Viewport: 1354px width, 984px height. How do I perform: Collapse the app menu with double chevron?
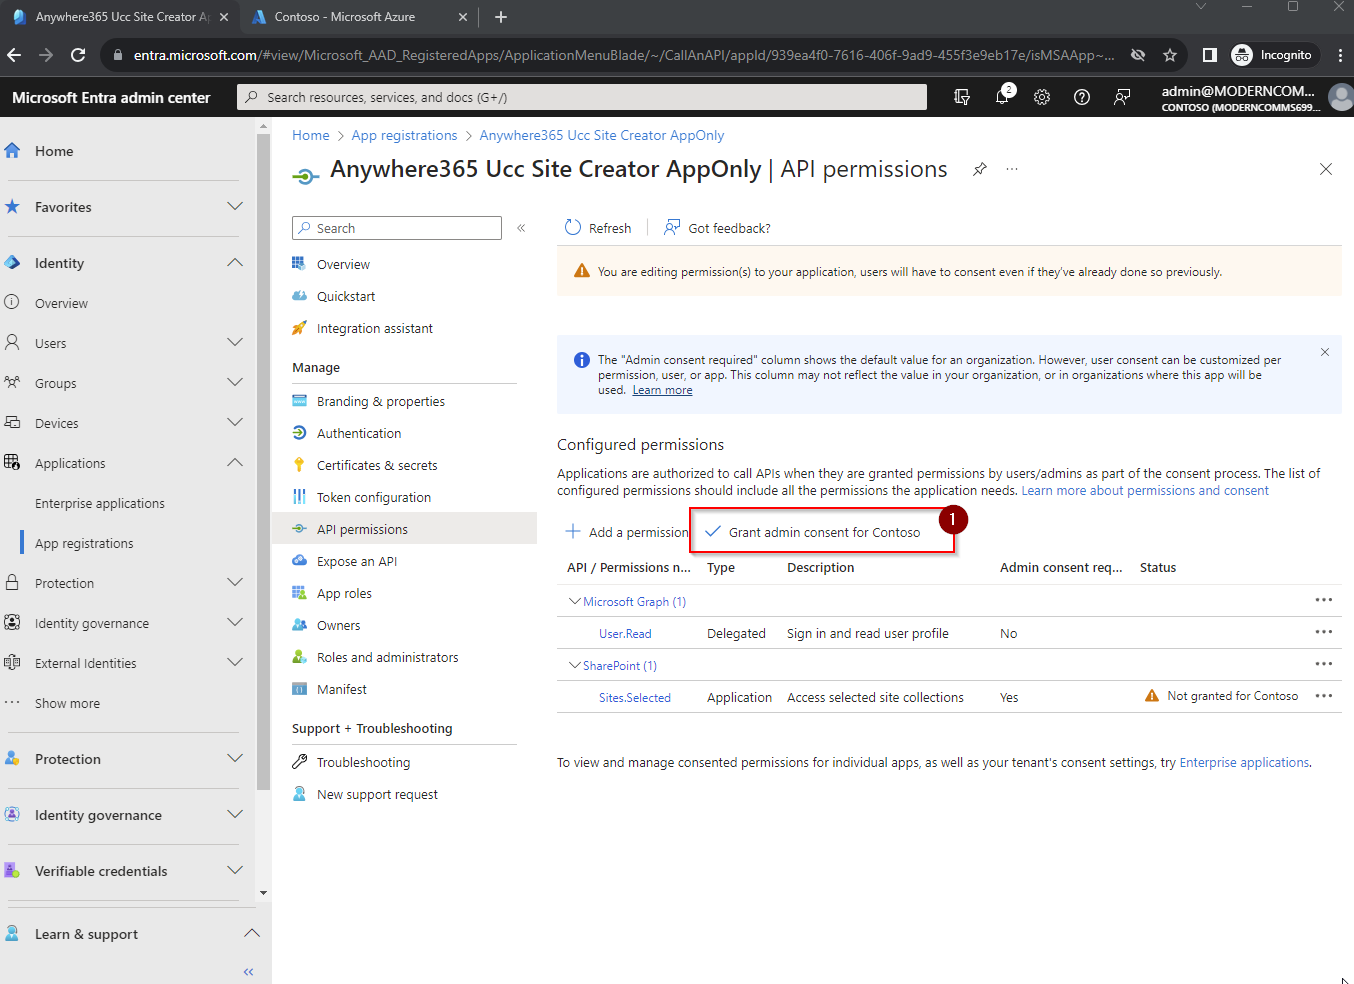pos(521,228)
